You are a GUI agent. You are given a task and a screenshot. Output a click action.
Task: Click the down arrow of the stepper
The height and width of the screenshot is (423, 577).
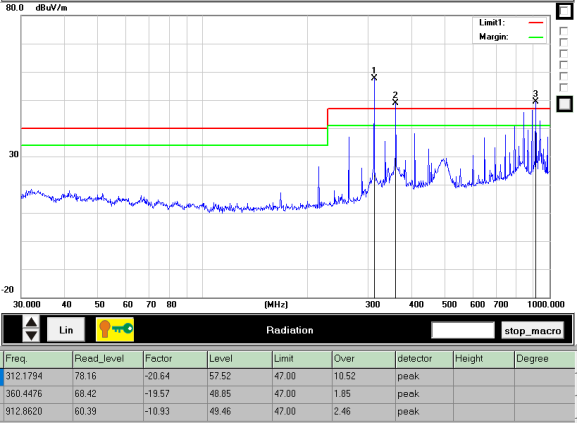point(31,335)
